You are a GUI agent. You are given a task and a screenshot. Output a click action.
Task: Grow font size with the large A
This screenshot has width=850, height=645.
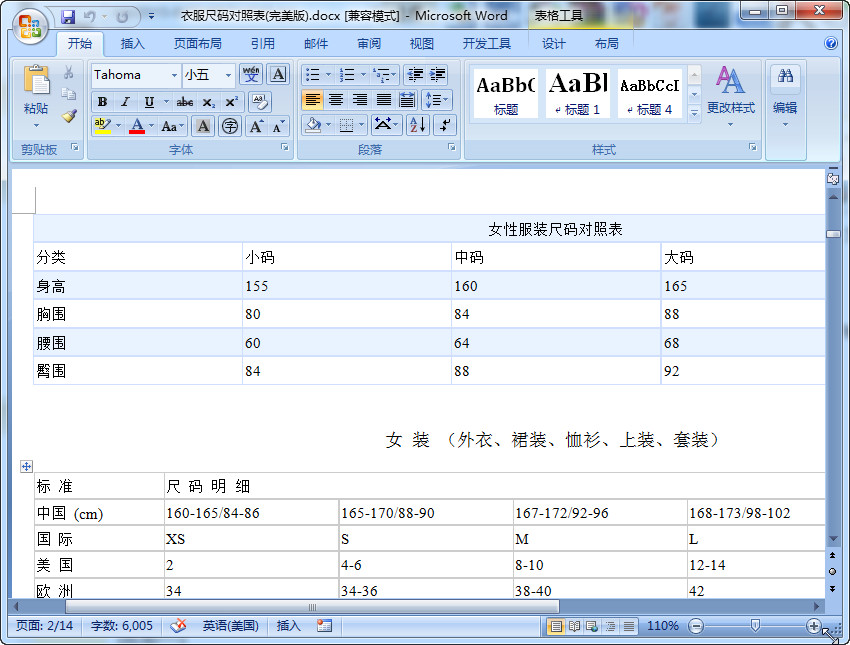click(x=256, y=126)
